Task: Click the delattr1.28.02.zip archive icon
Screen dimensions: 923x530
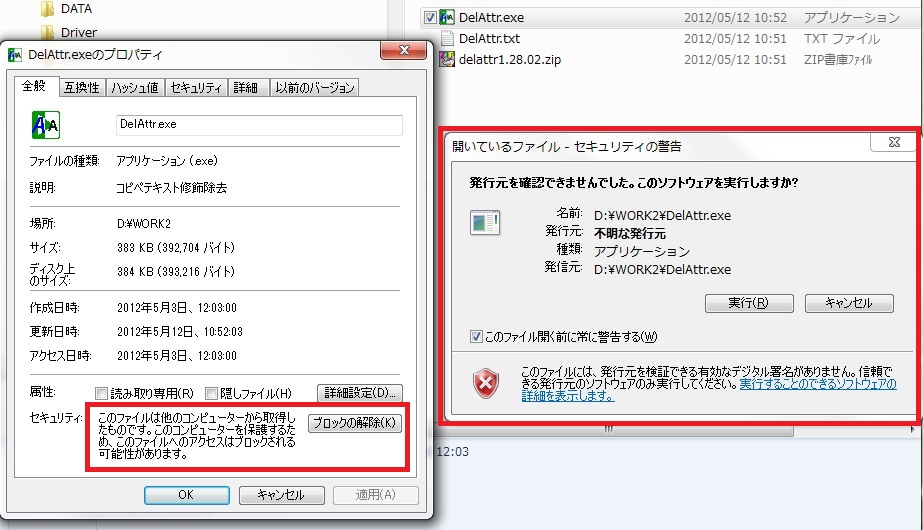Action: [448, 60]
